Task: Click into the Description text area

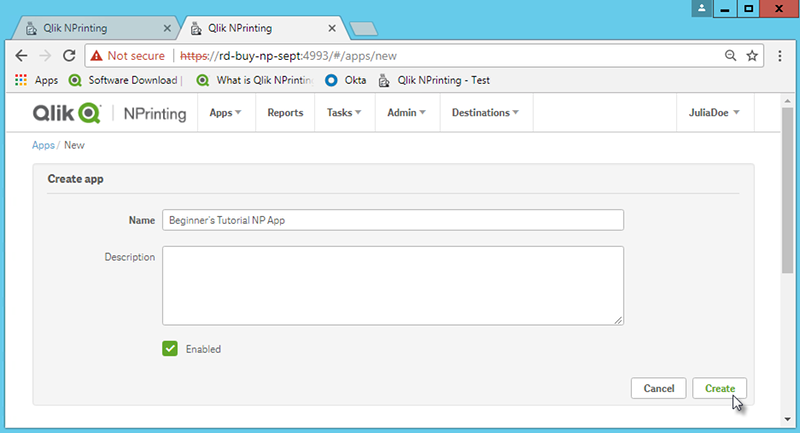Action: click(392, 285)
